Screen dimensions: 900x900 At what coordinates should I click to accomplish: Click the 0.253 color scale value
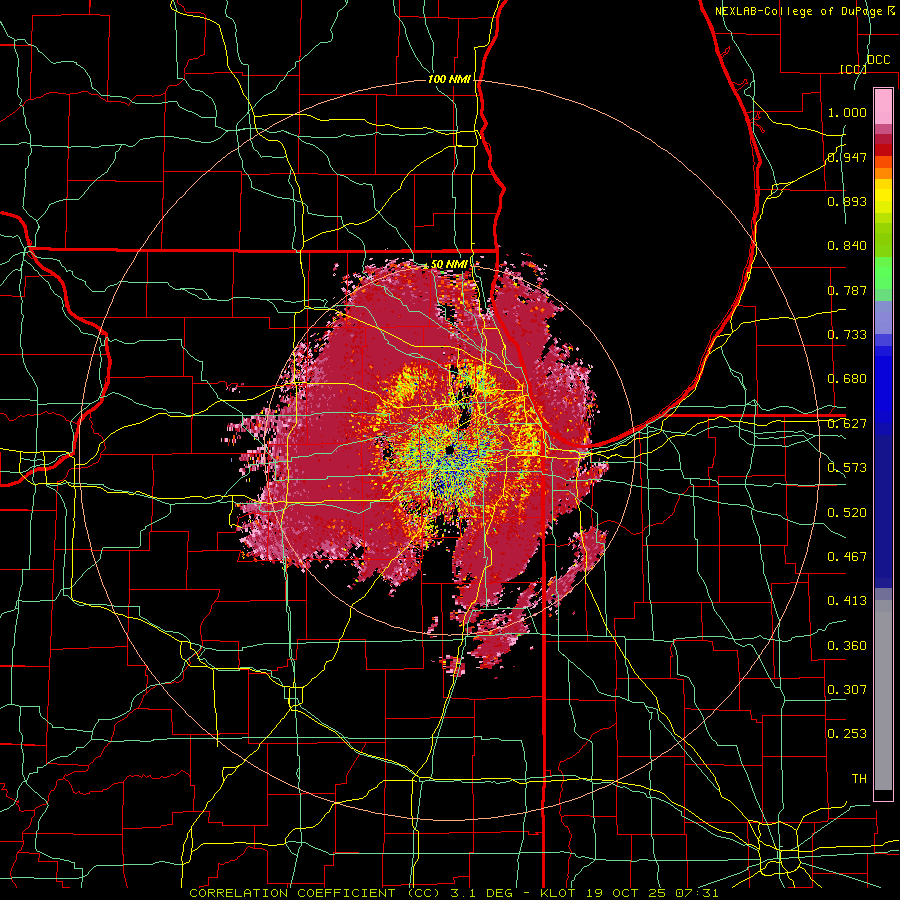tap(847, 734)
